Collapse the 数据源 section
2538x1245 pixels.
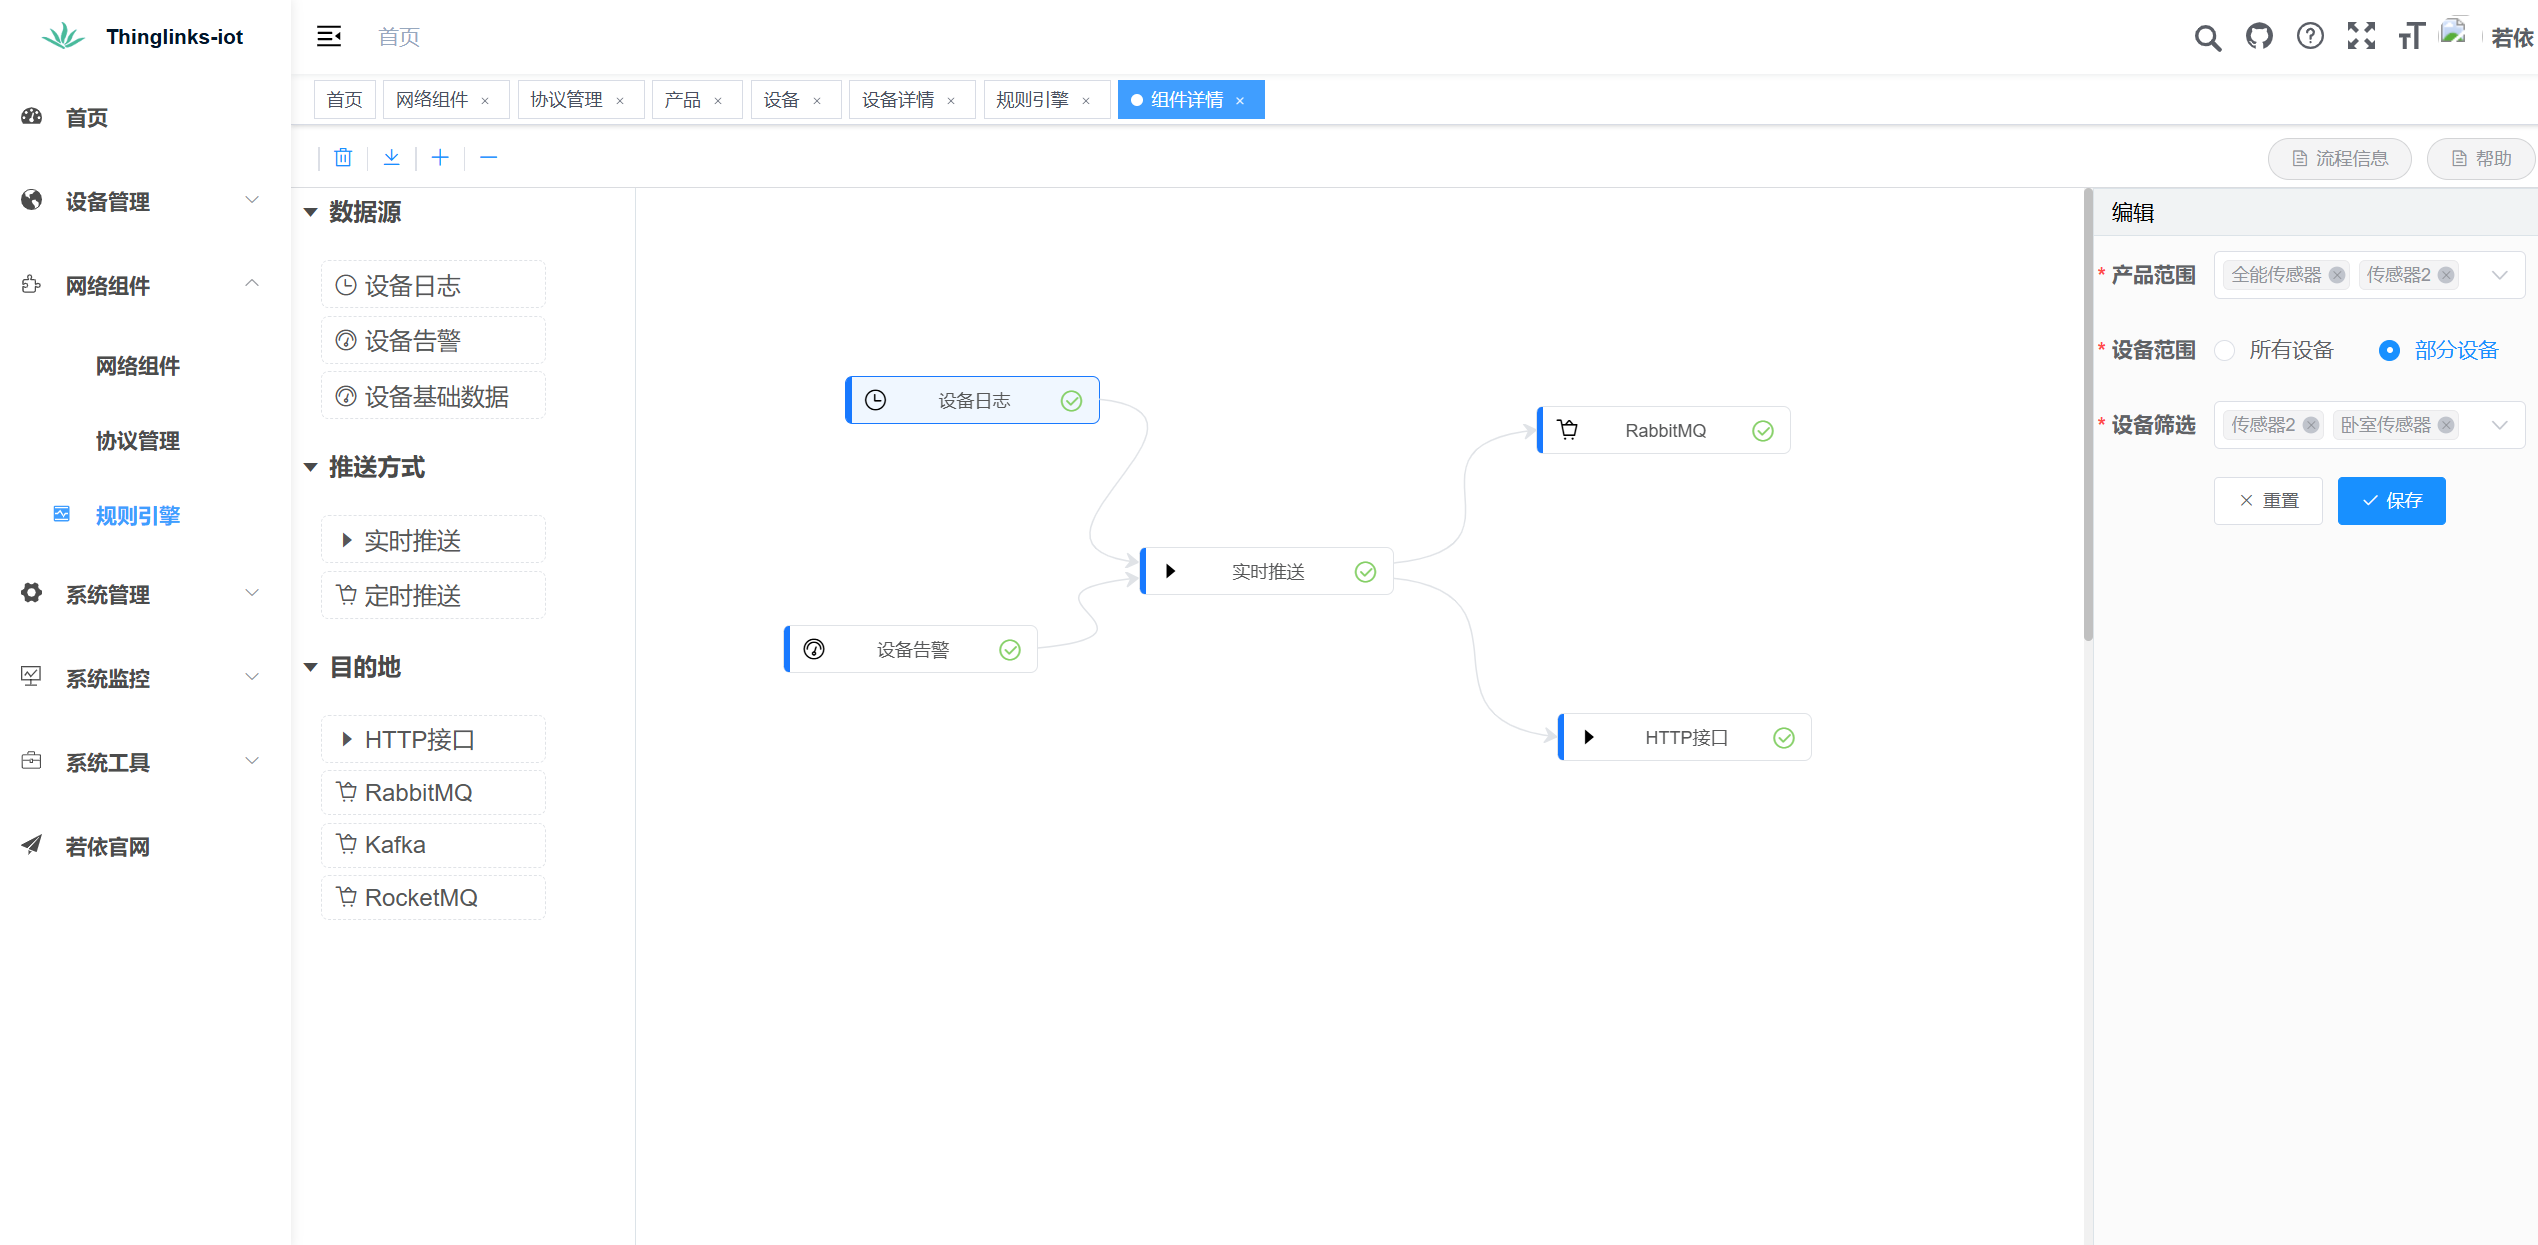pyautogui.click(x=310, y=213)
